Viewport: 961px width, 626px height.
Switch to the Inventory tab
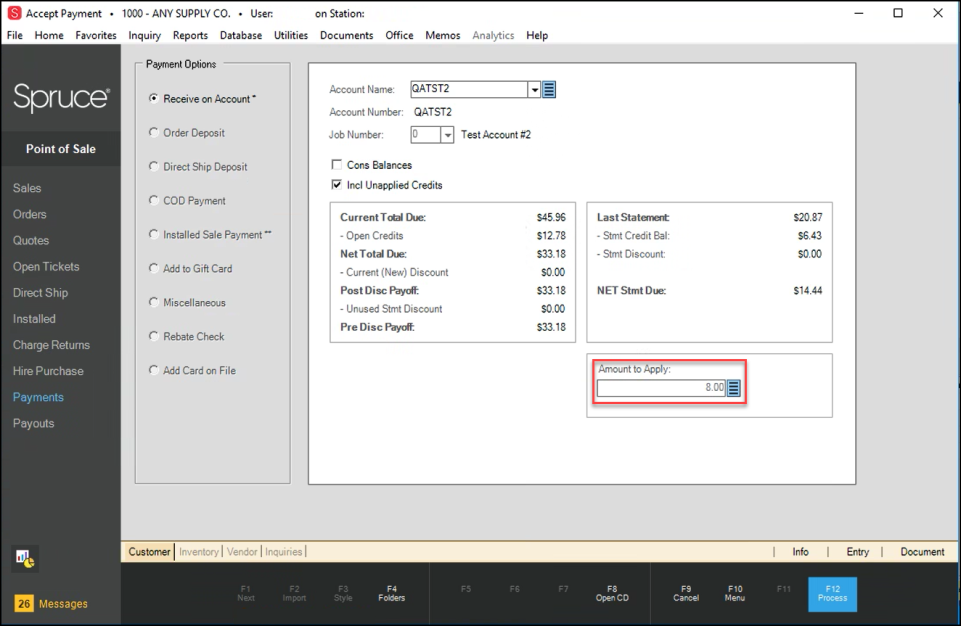pos(199,552)
